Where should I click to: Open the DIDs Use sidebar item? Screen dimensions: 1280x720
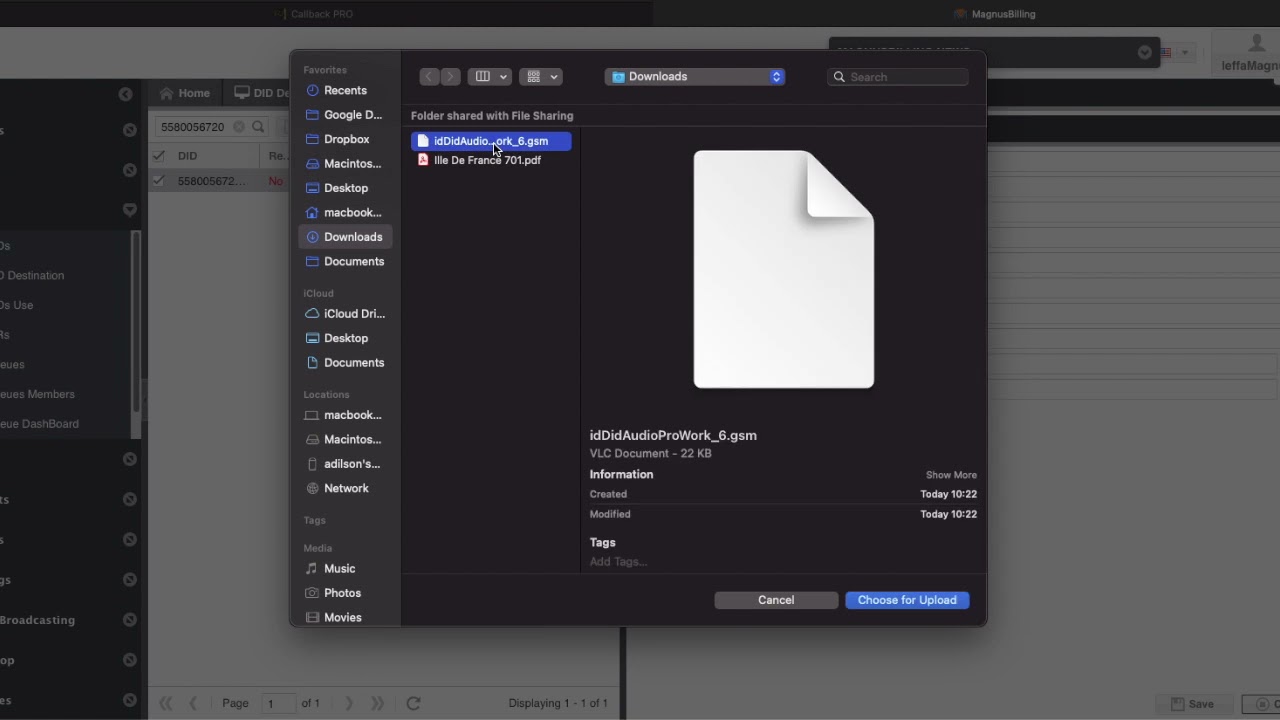coord(17,305)
